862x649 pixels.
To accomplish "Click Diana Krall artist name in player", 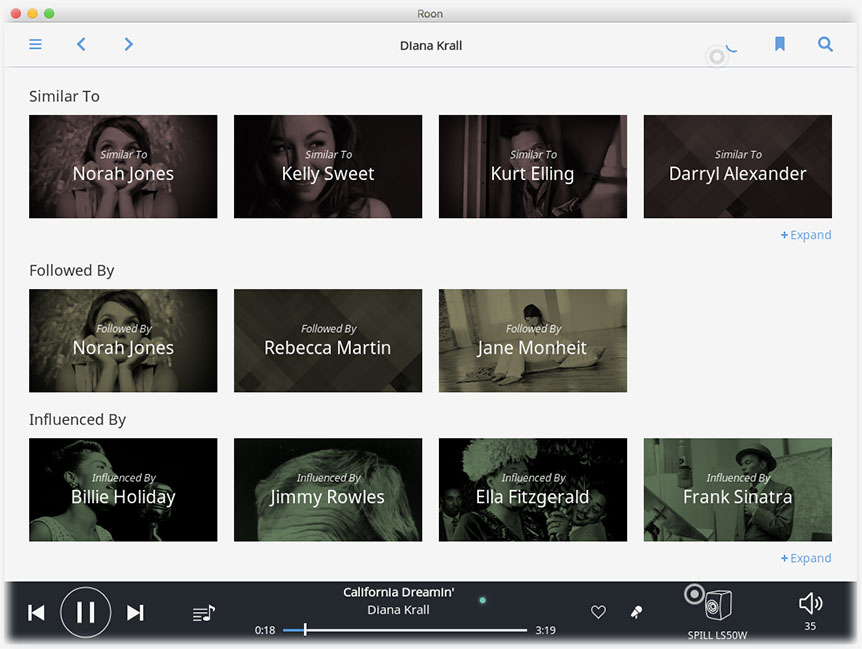I will coord(399,610).
